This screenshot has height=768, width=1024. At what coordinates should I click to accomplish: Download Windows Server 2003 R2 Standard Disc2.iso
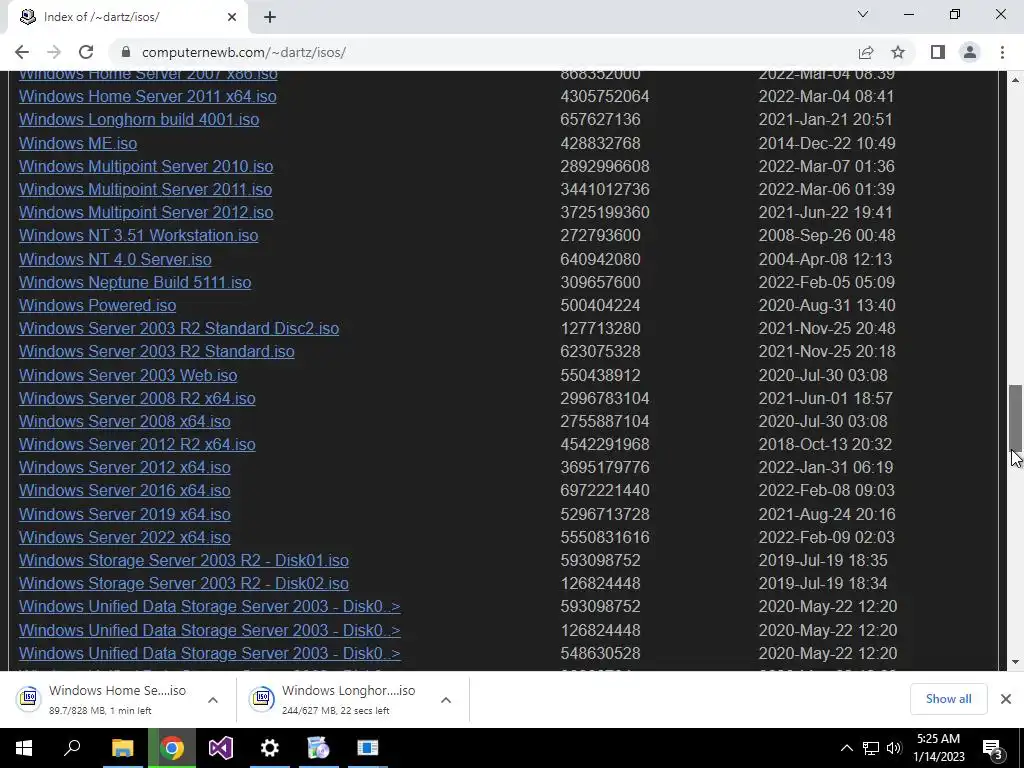pyautogui.click(x=179, y=328)
